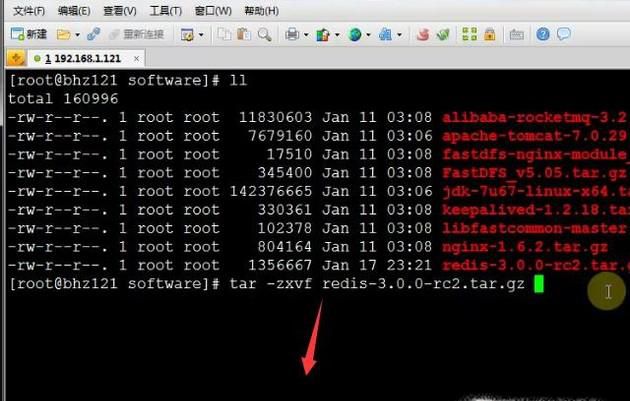Image resolution: width=630 pixels, height=401 pixels.
Task: Expand the session properties dropdown arrow
Action: 201,35
